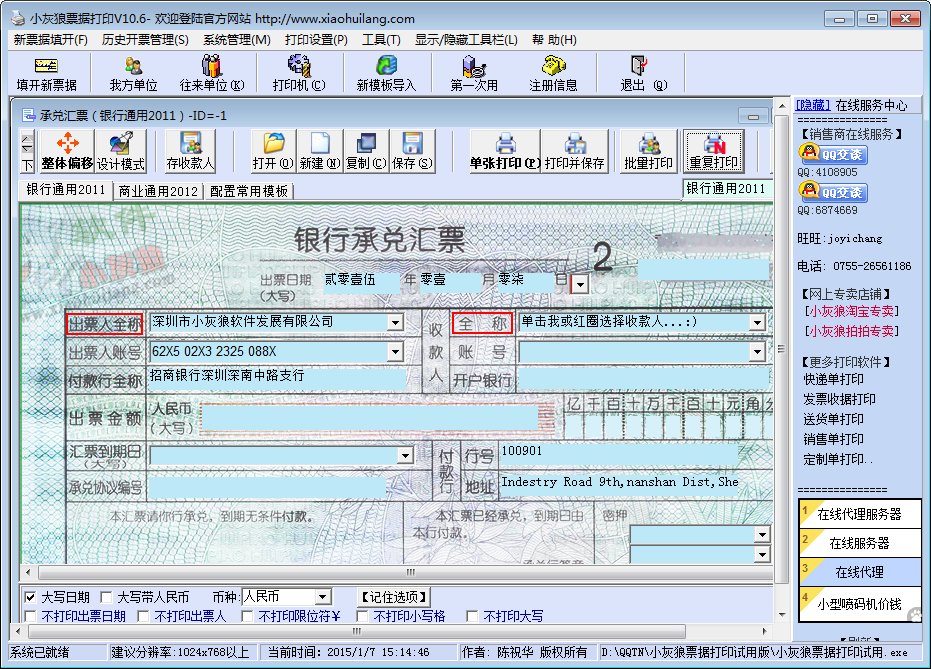Open the 出票人全称 dropdown list
931x669 pixels.
tap(395, 322)
